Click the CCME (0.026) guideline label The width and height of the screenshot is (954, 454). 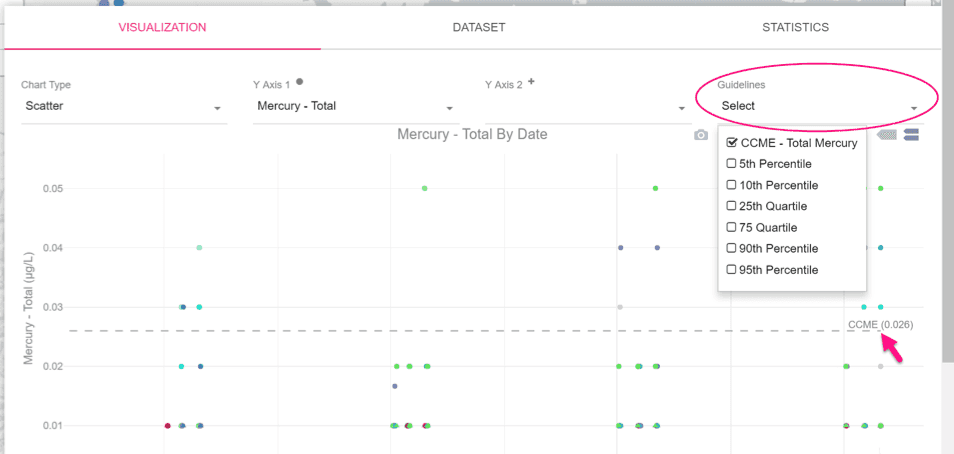880,325
